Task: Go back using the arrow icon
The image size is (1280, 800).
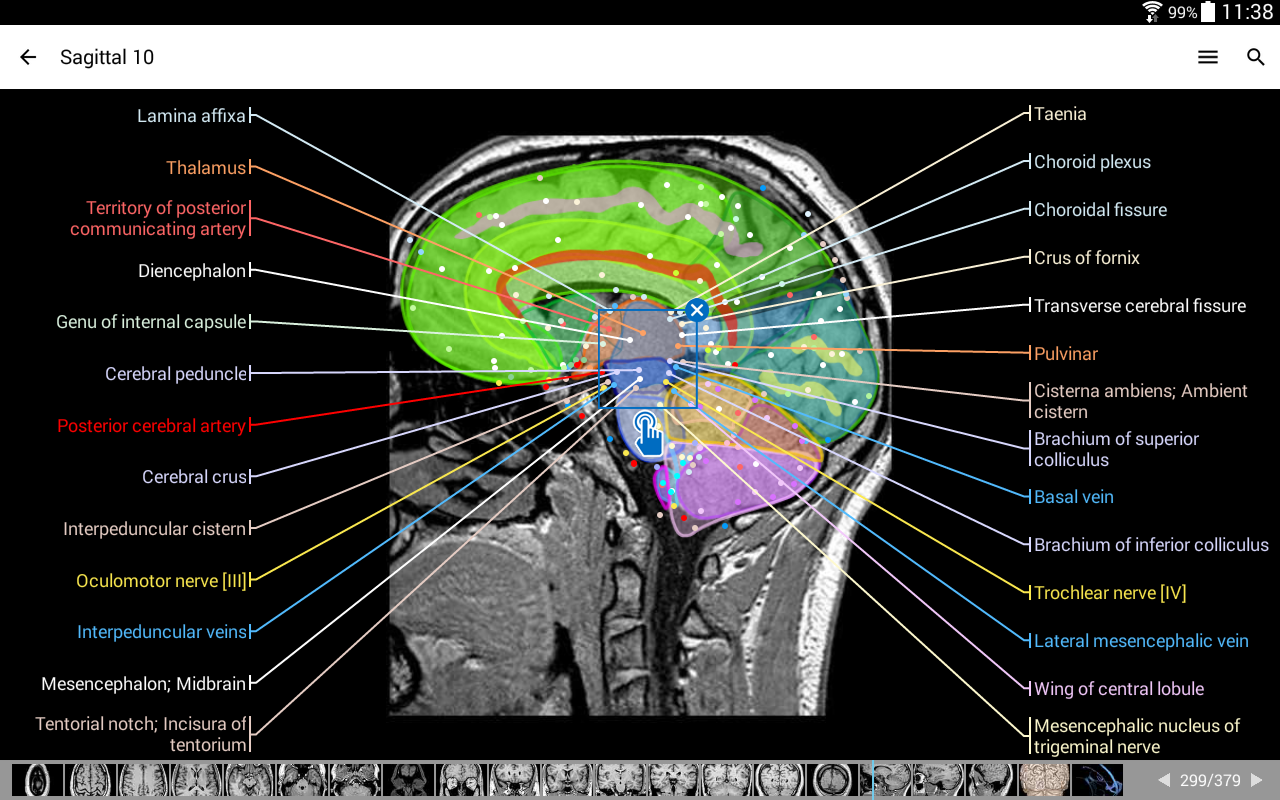Action: 28,57
